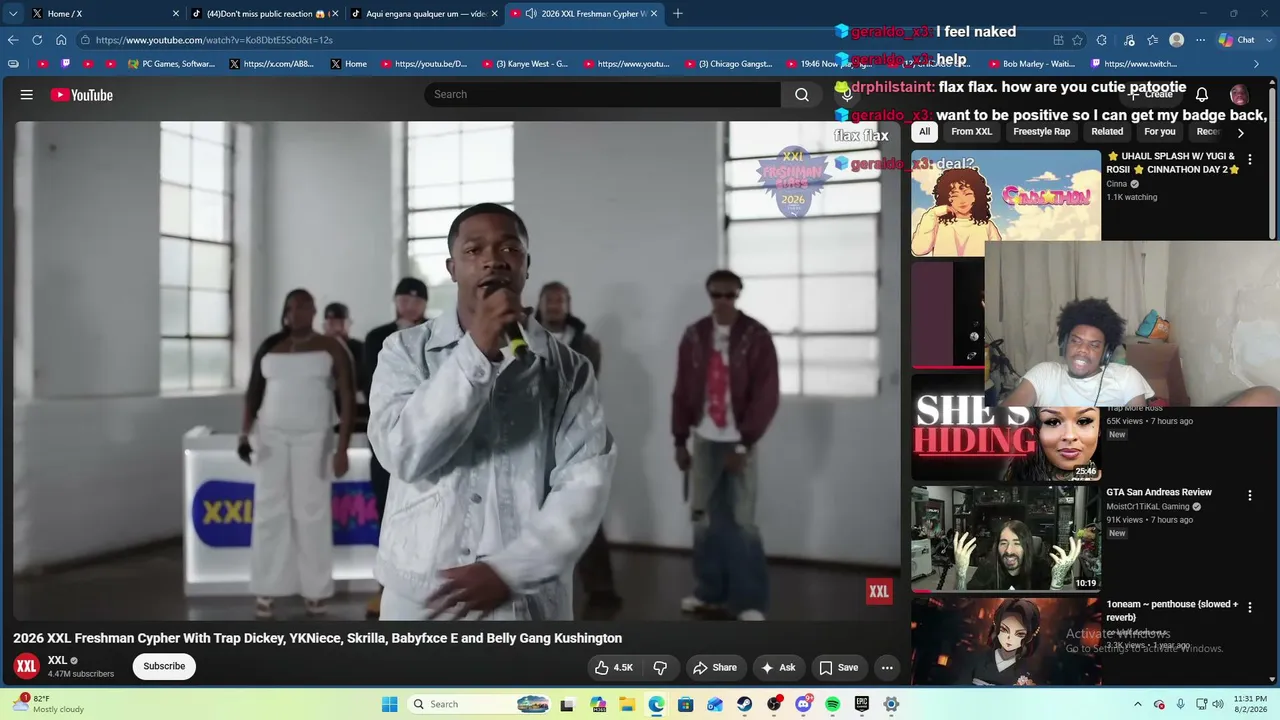Open volume control in the system tray
This screenshot has width=1280, height=720.
coord(1218,704)
